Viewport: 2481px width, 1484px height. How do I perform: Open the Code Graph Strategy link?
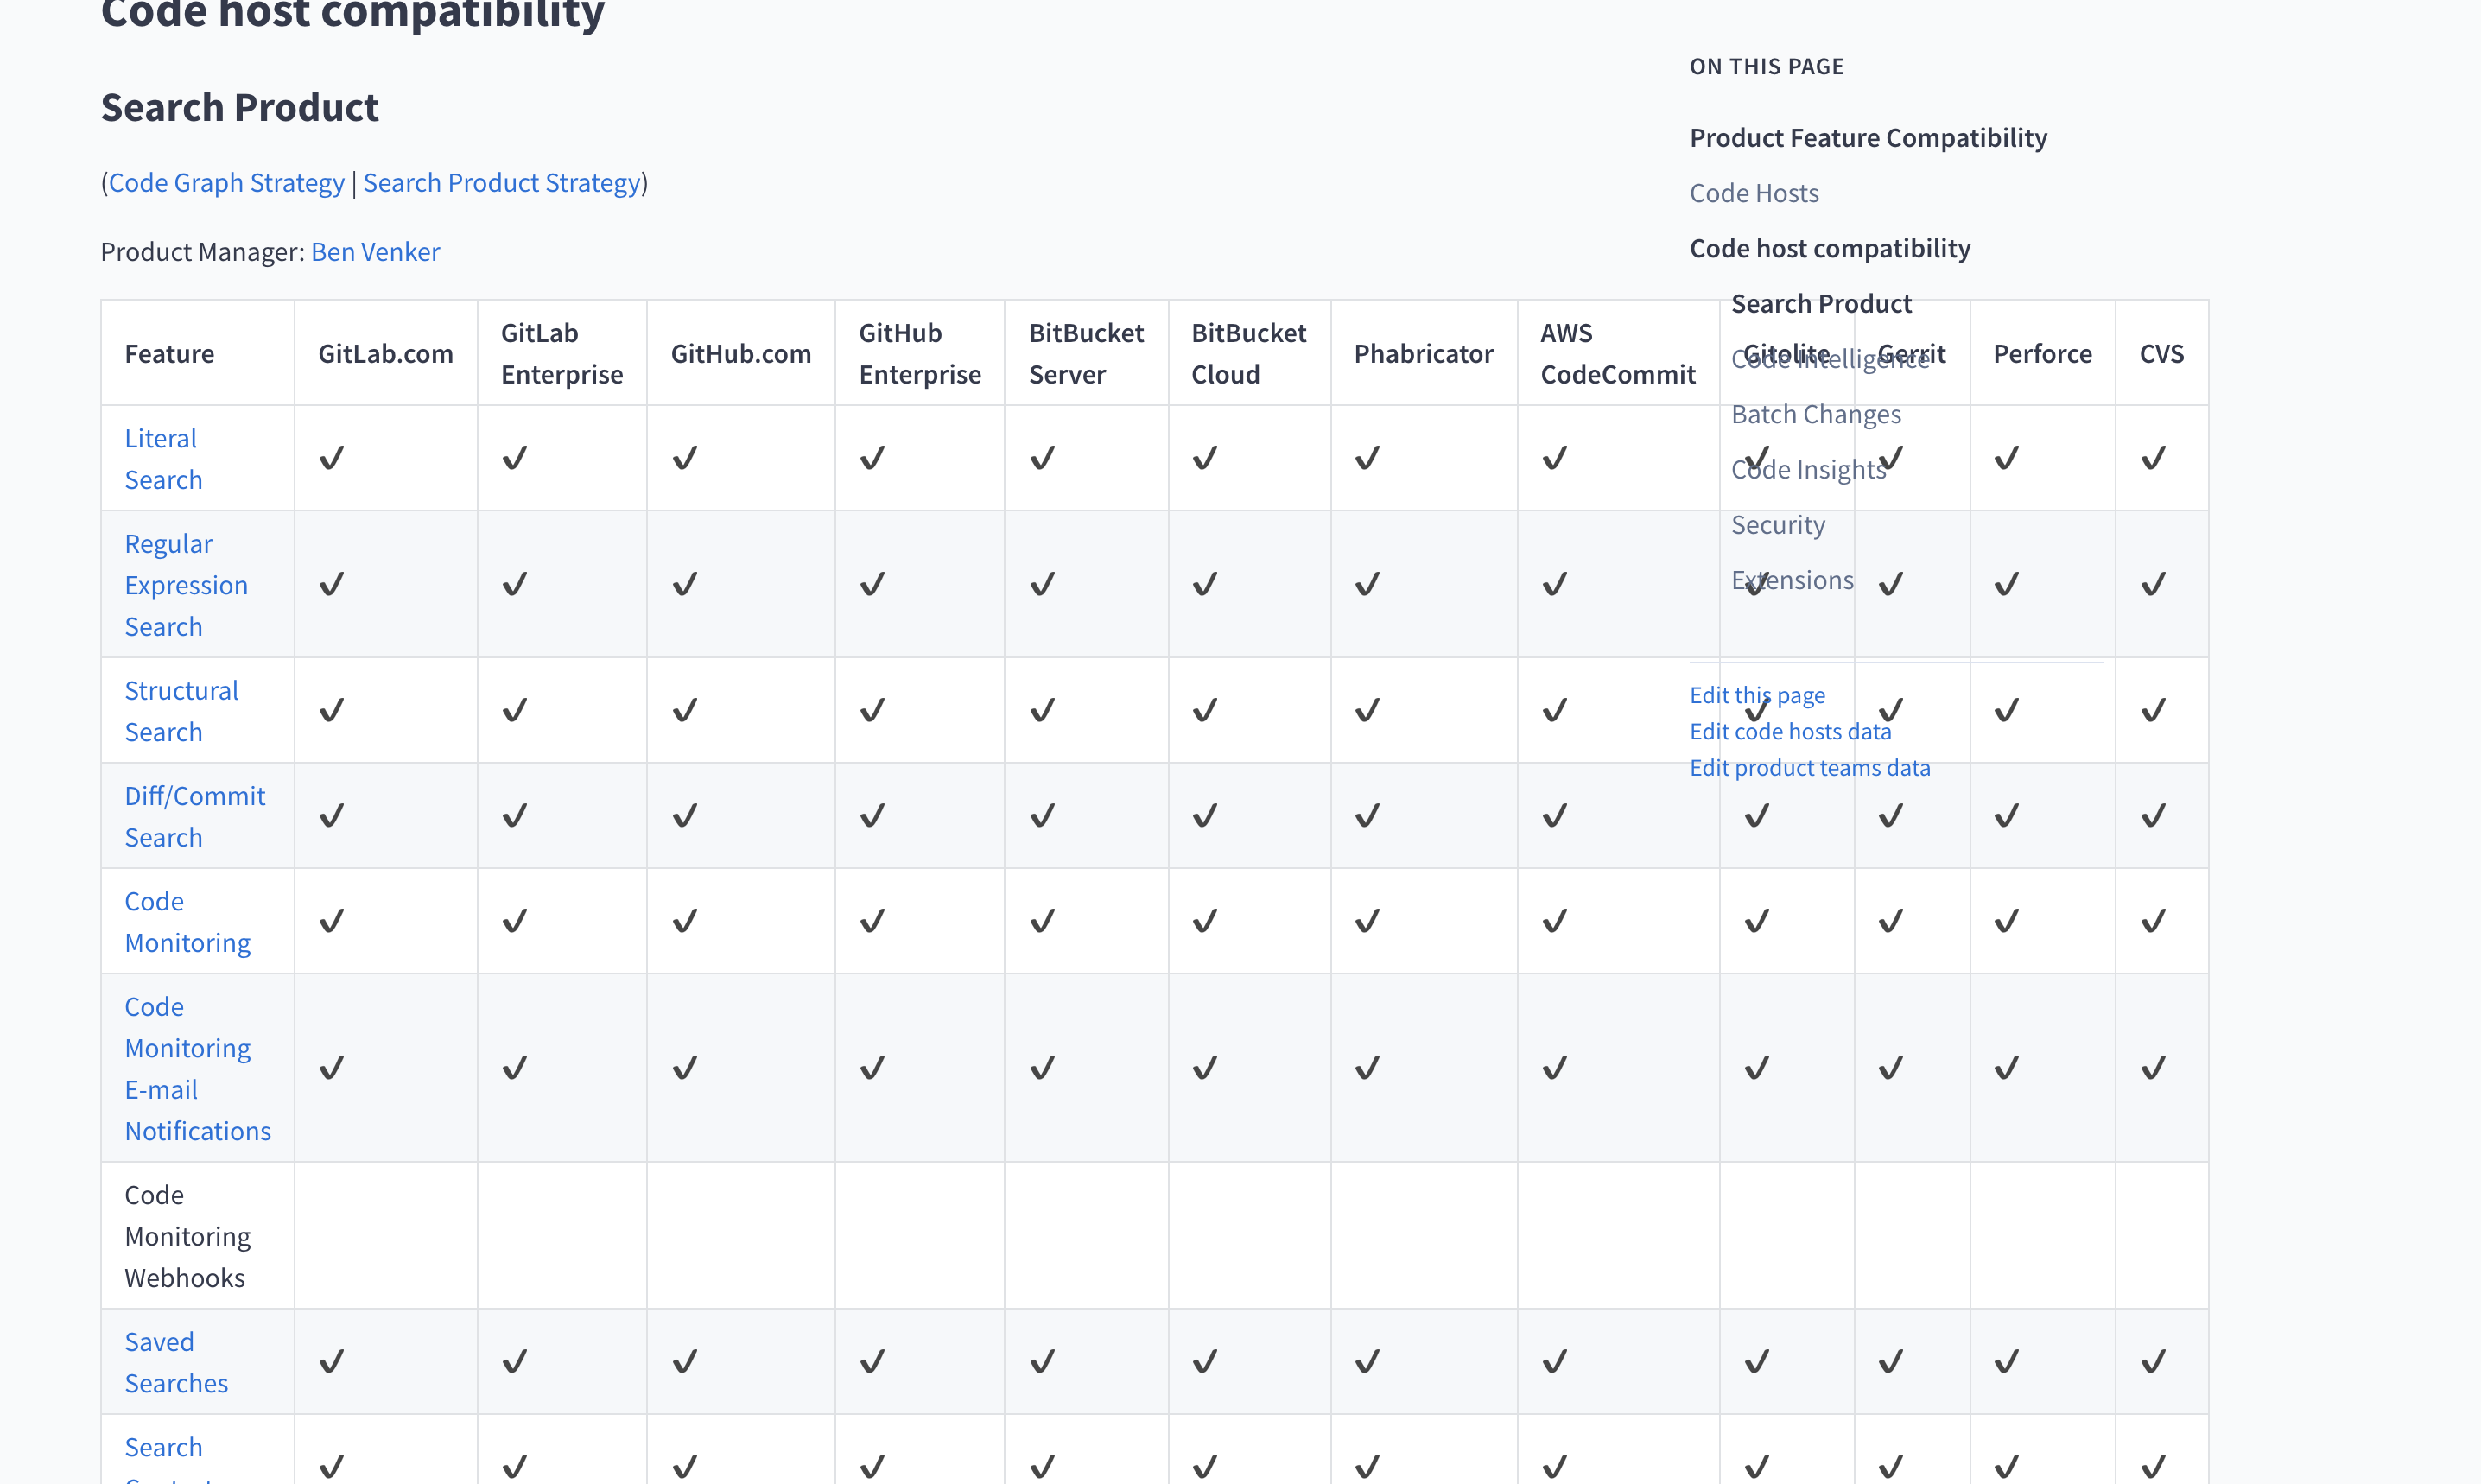point(226,182)
